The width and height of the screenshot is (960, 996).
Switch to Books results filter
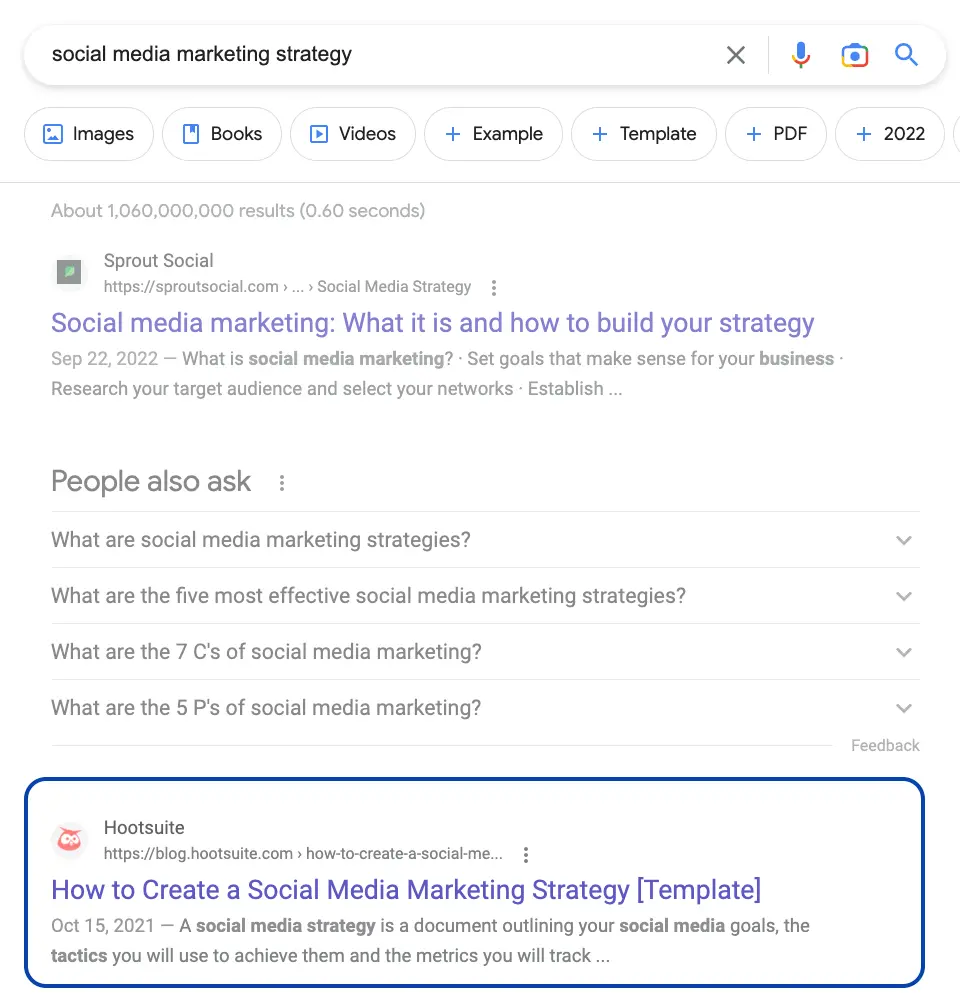(222, 134)
